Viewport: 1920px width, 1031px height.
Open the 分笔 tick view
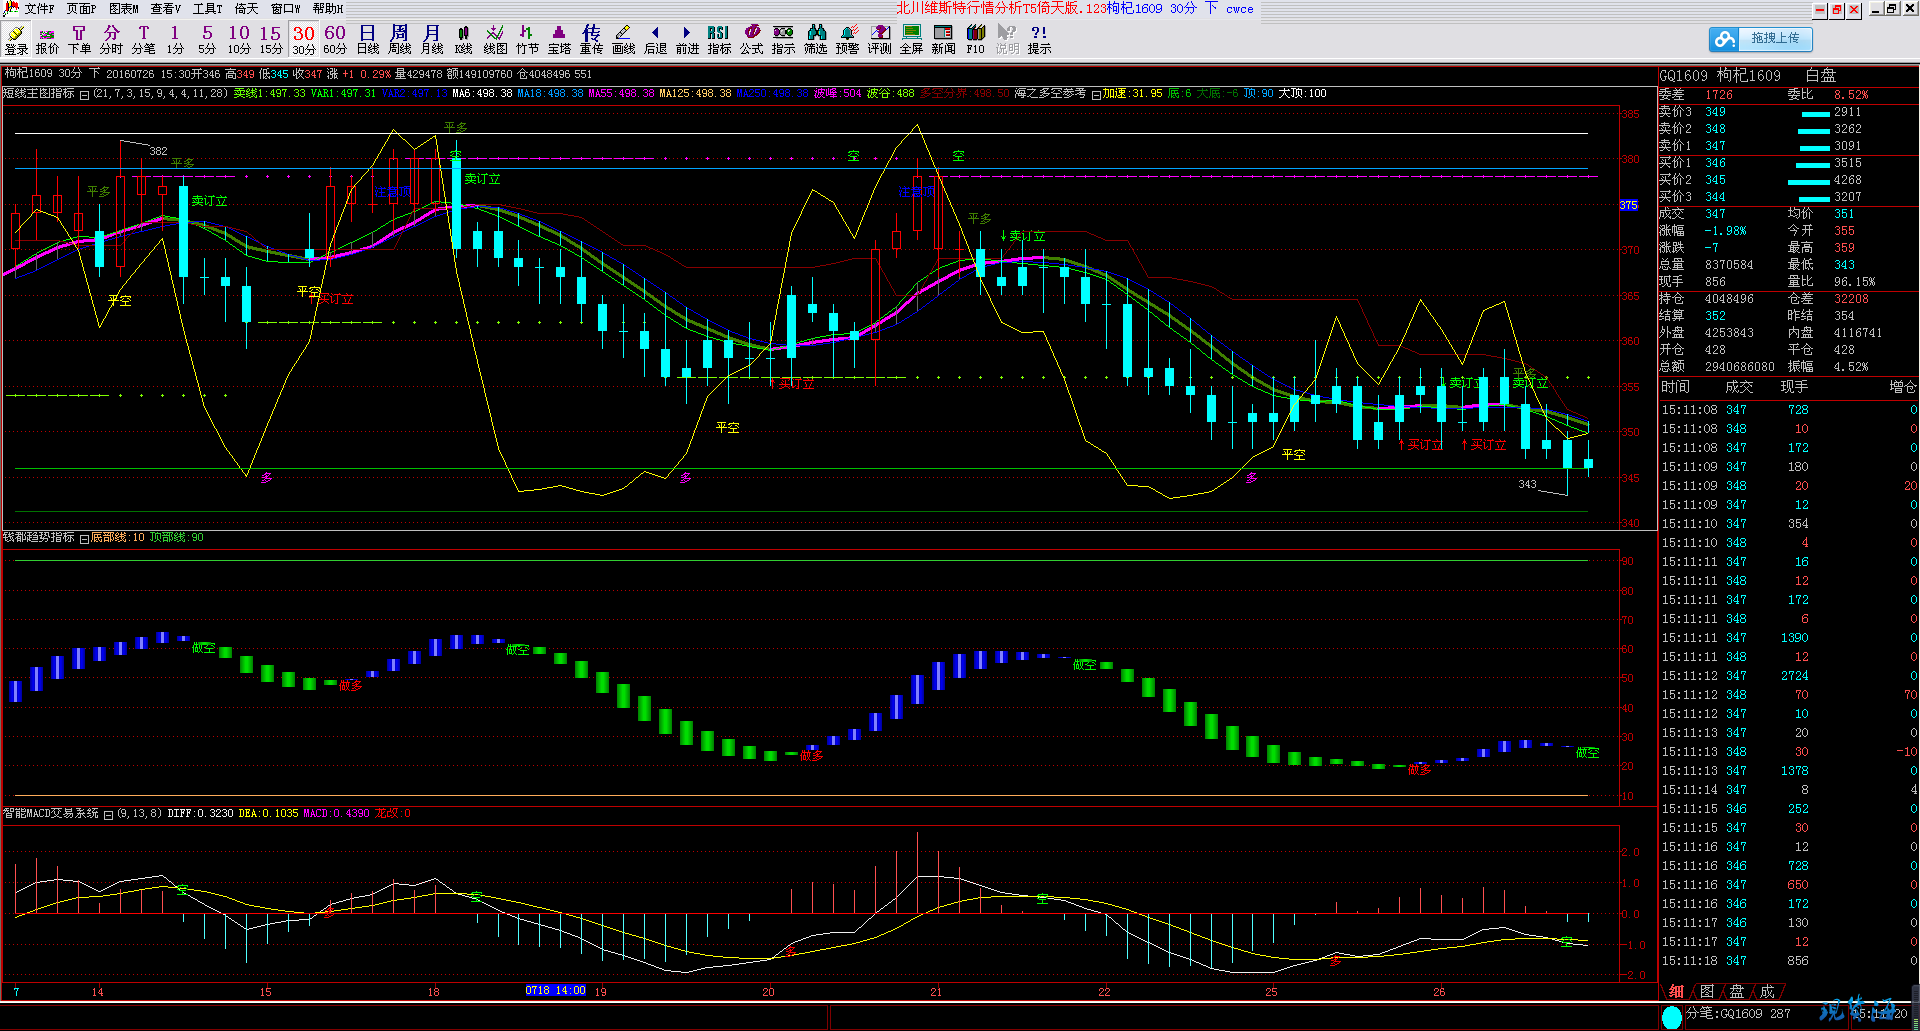(x=143, y=39)
